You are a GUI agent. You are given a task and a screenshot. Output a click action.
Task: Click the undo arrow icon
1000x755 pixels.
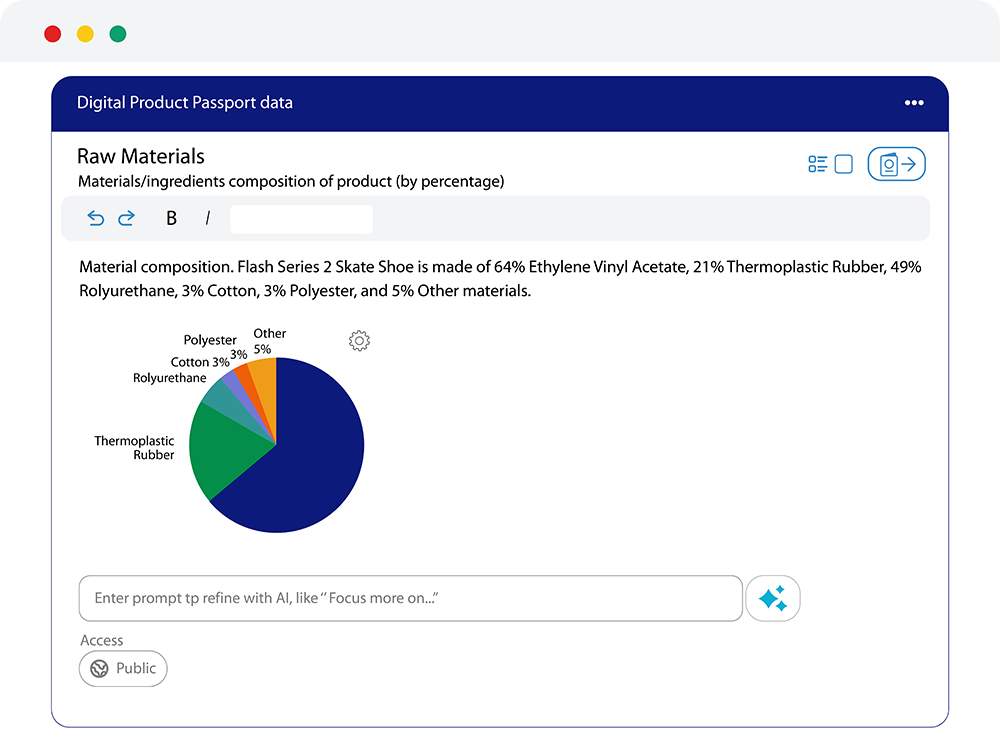(96, 219)
